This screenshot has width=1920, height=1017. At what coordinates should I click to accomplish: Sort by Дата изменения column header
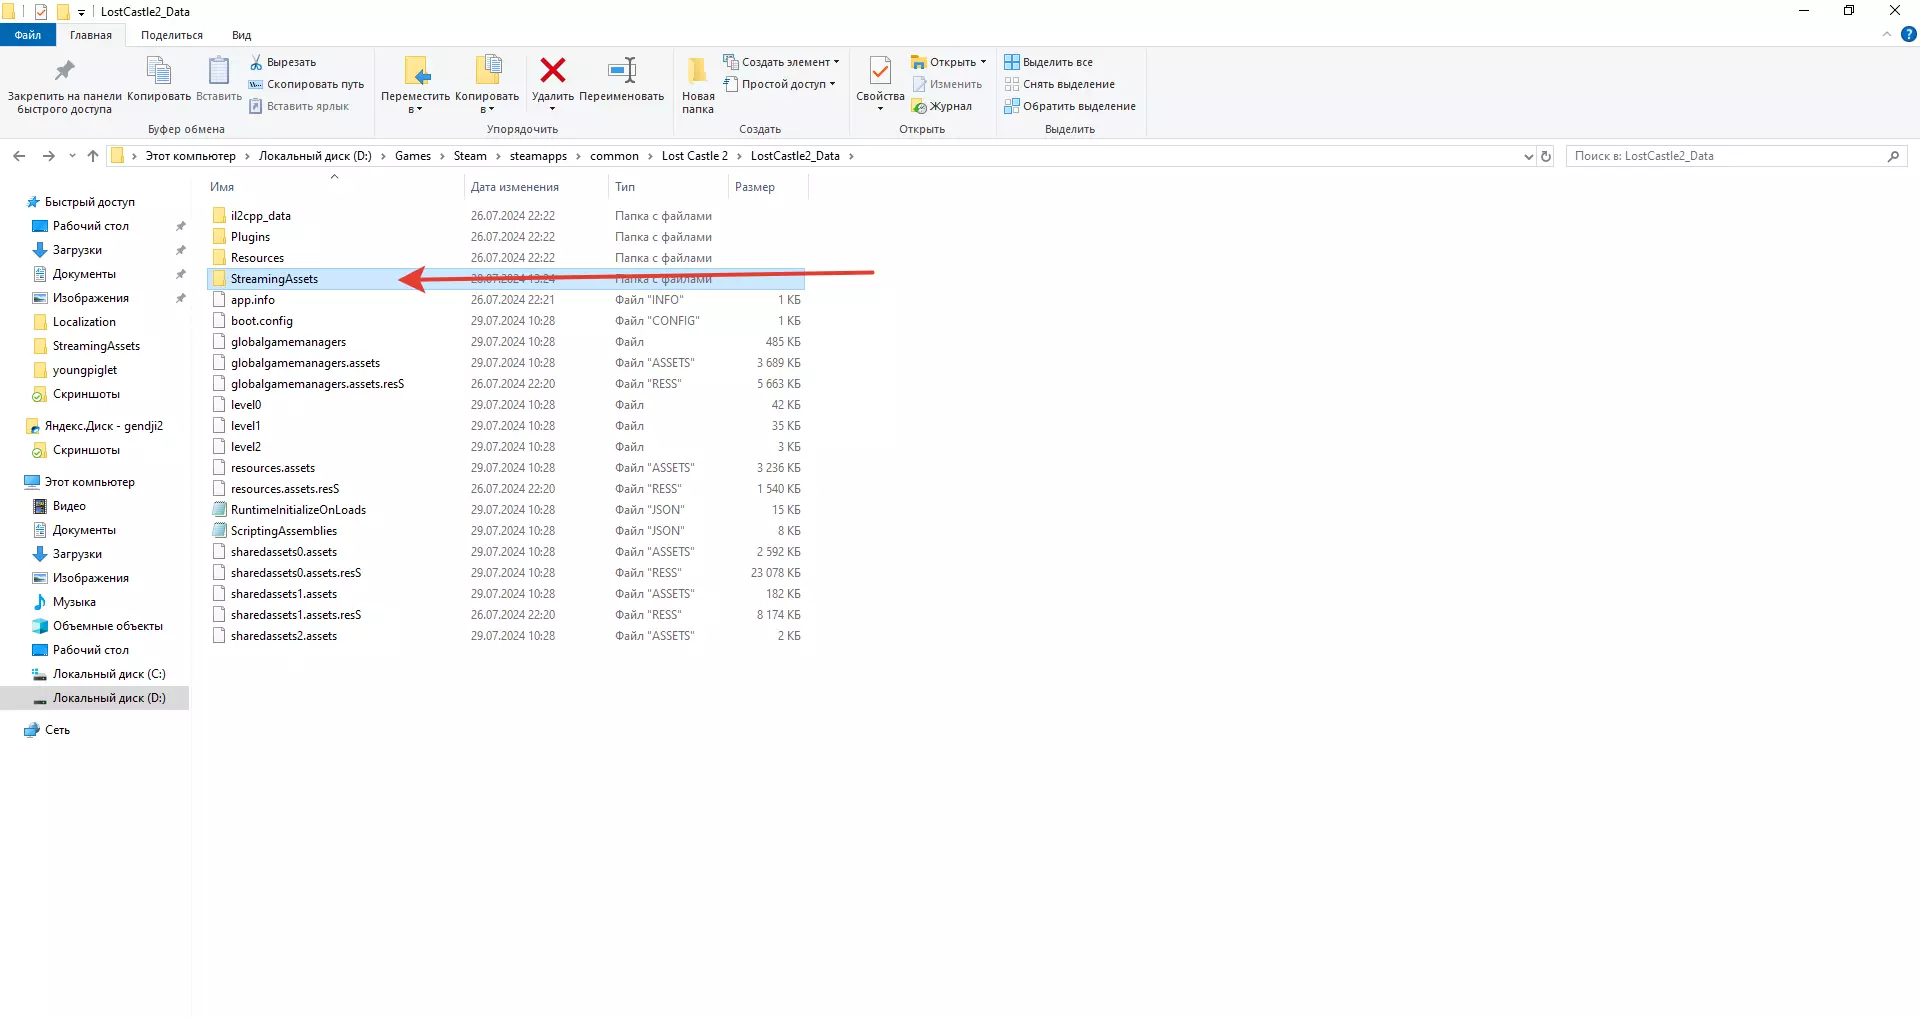click(515, 187)
